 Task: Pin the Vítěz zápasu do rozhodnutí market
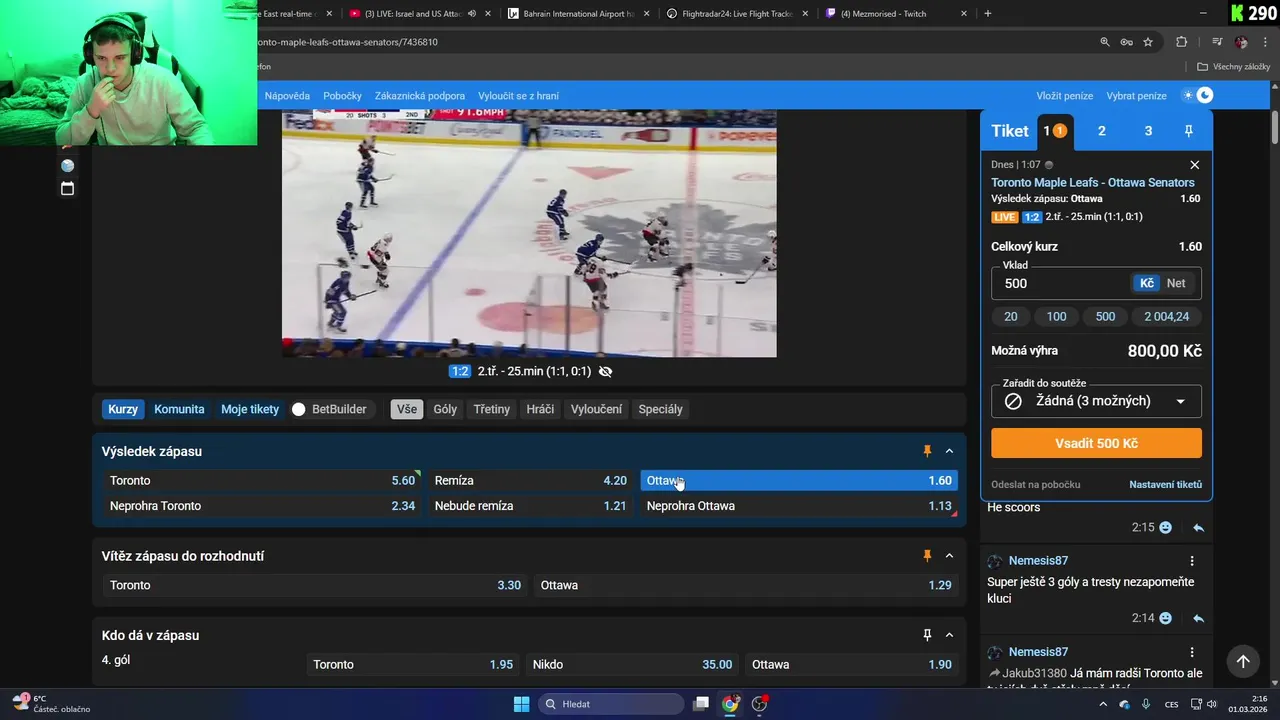click(927, 556)
